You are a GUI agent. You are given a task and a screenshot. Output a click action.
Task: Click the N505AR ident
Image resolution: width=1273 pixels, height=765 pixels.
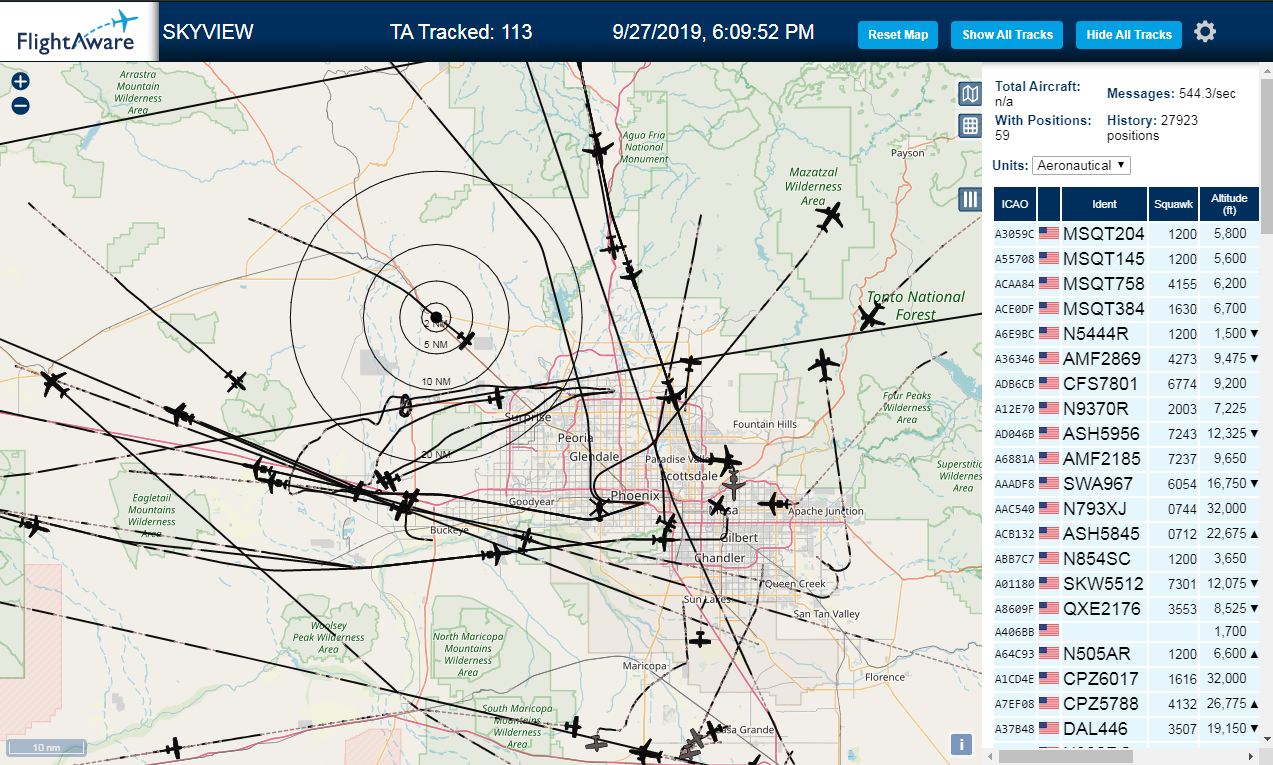1096,654
